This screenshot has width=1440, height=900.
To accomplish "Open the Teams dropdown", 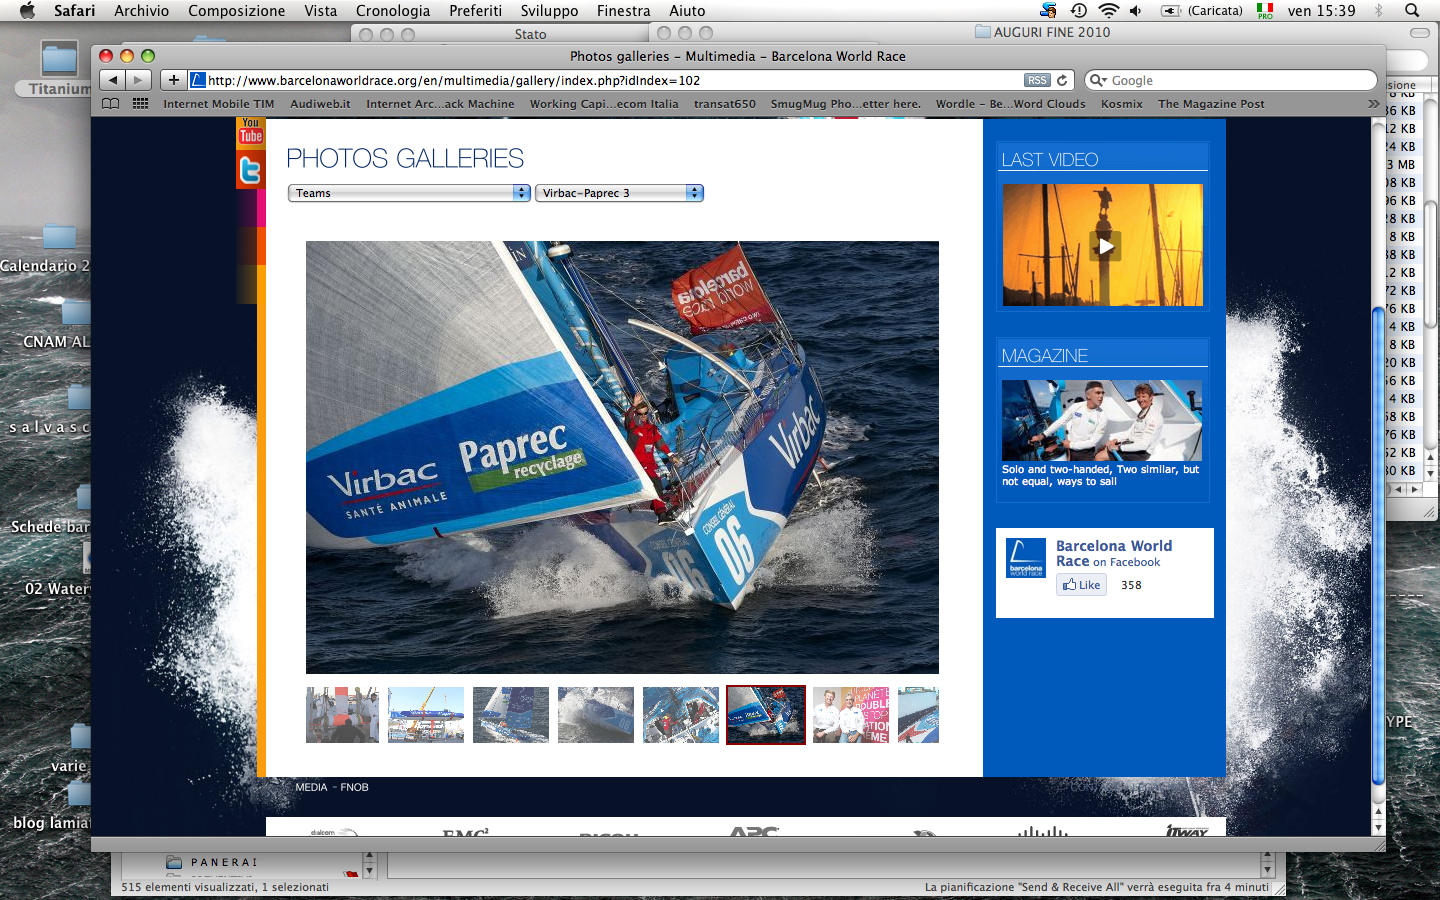I will click(x=409, y=193).
